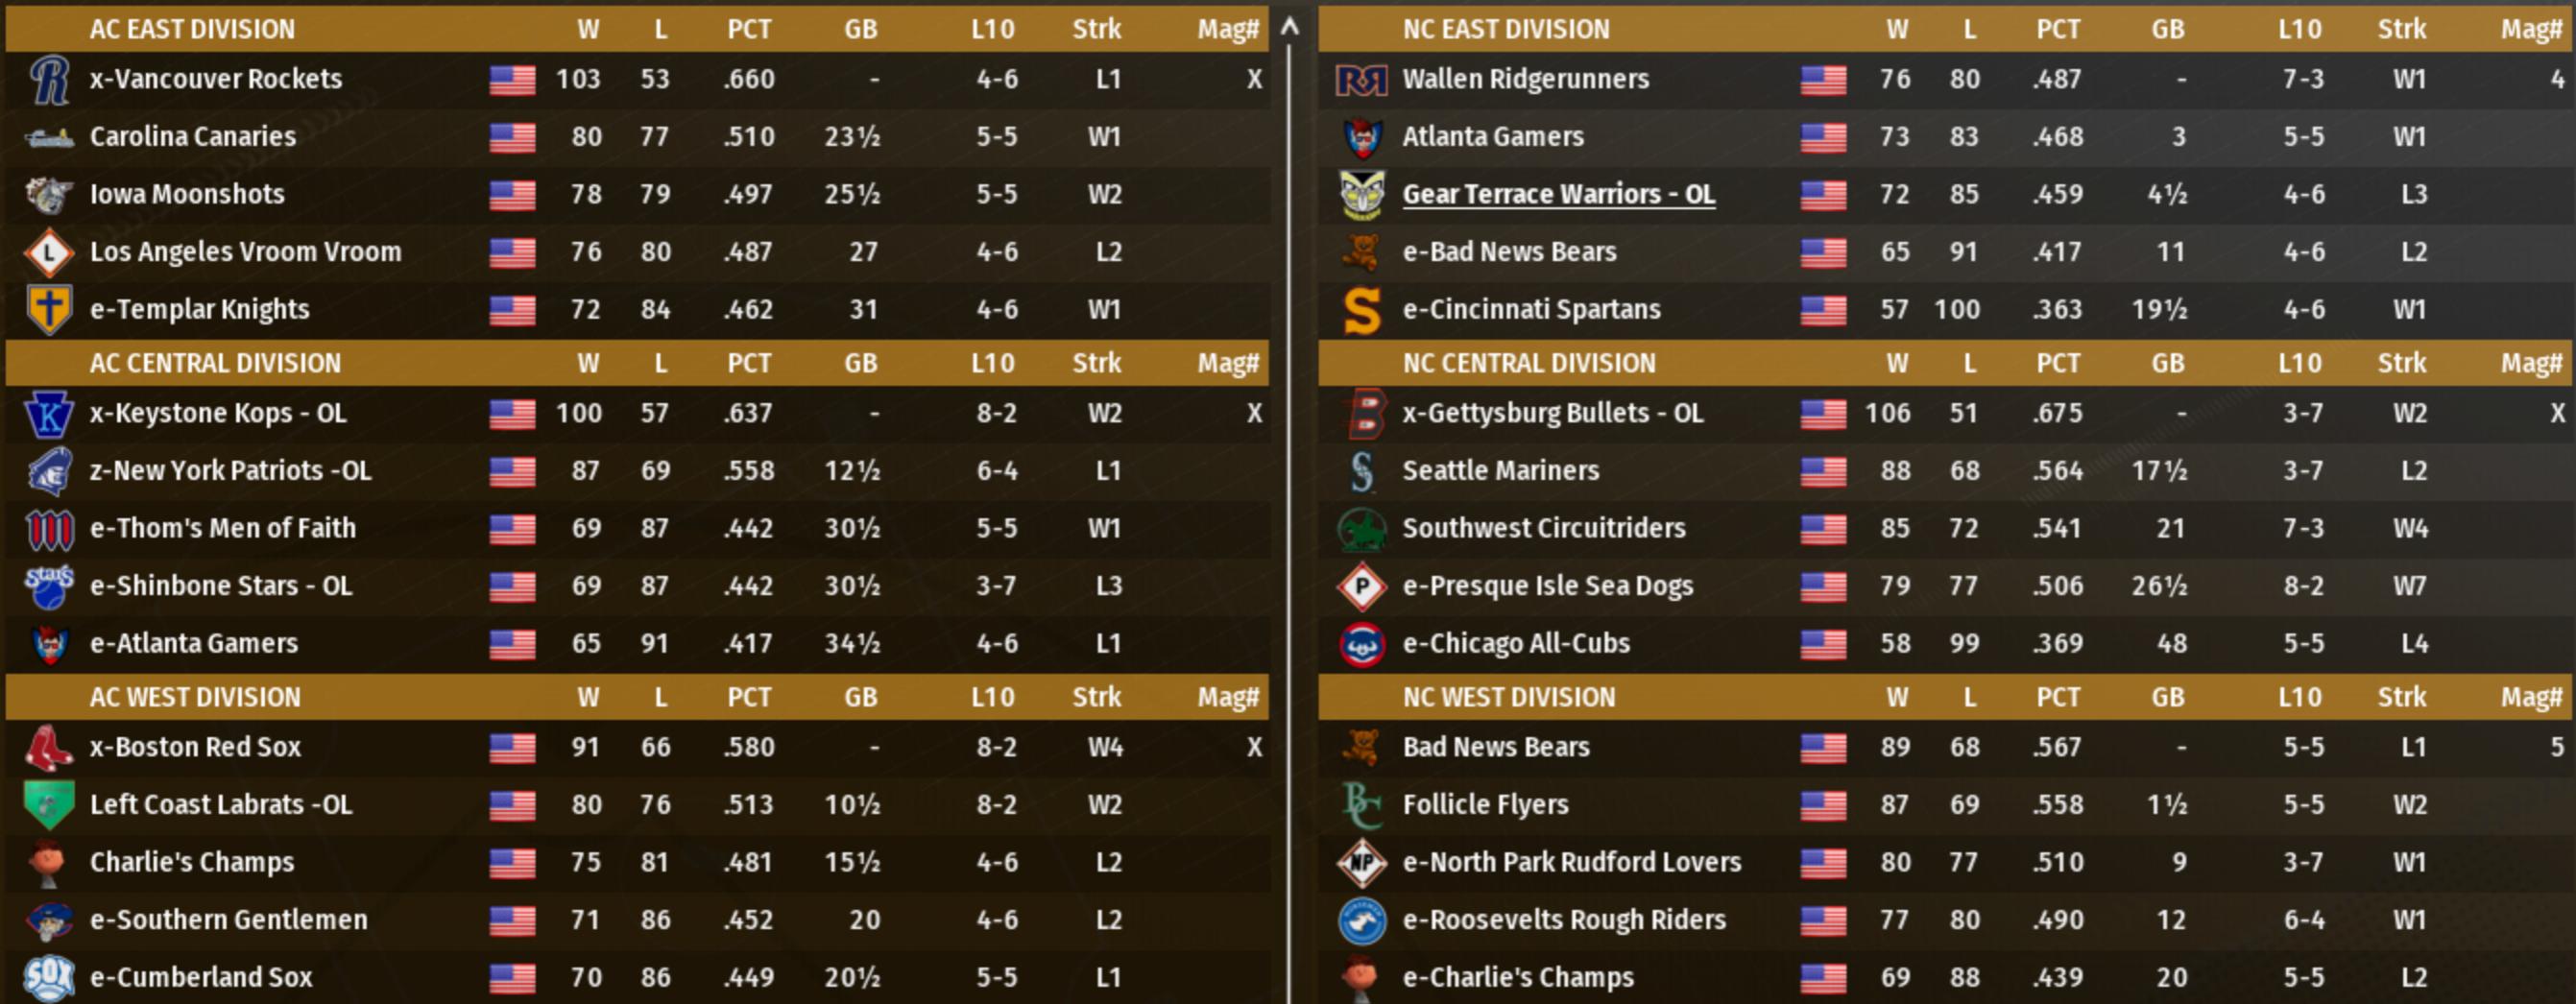
Task: Open the Iowa Moonshots team page
Action: 187,194
